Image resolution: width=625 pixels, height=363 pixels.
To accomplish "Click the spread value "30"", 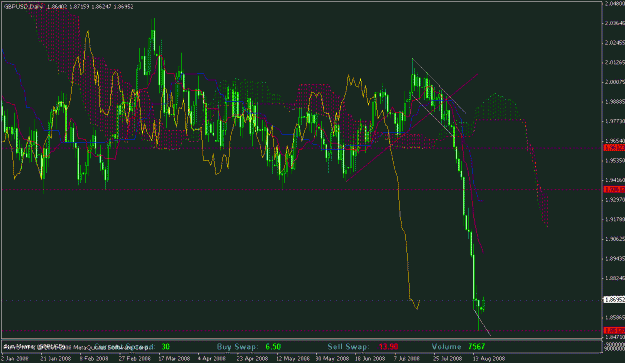I will (x=165, y=347).
